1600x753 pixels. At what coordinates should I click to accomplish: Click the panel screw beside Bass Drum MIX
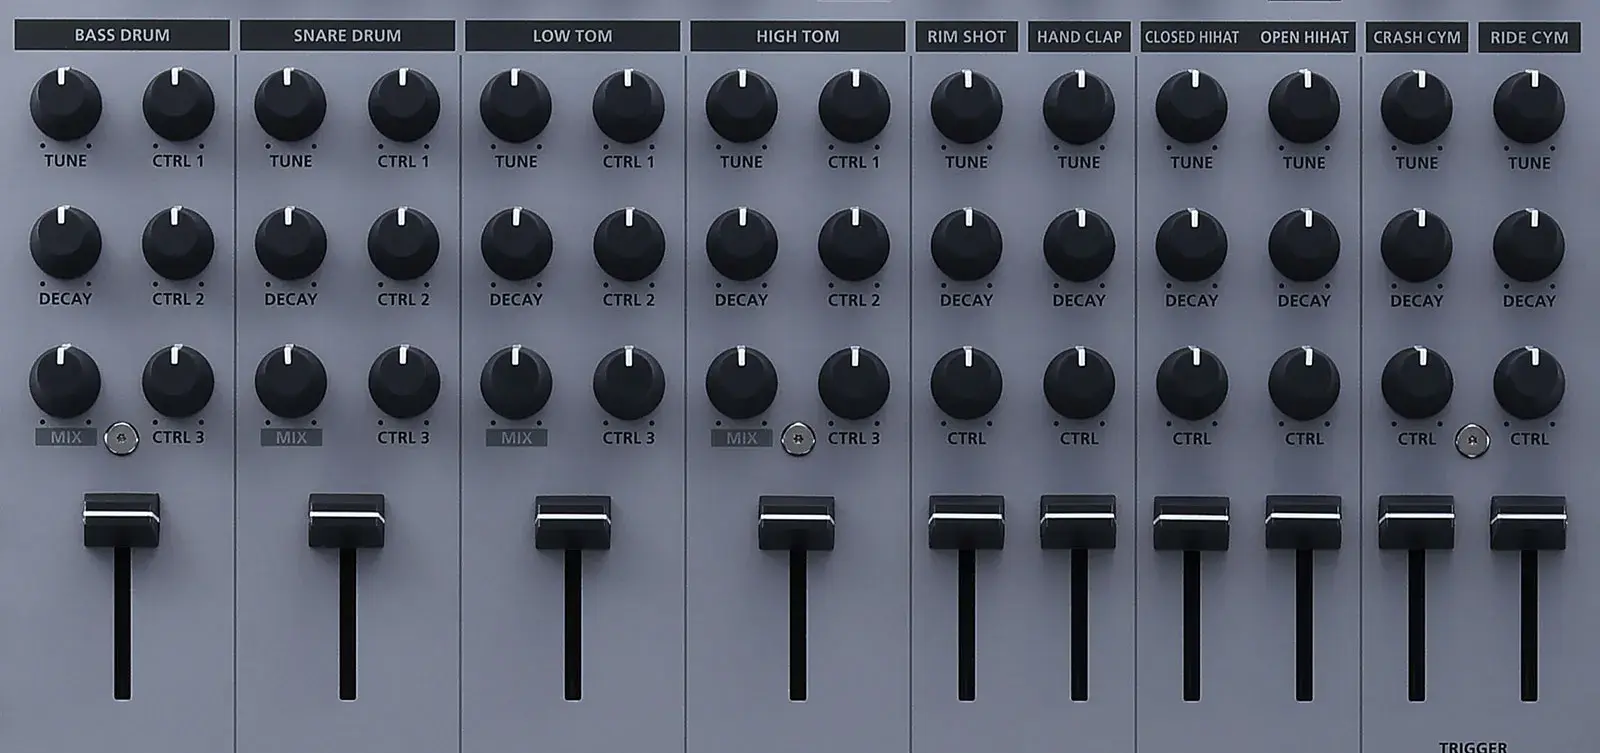[x=122, y=438]
